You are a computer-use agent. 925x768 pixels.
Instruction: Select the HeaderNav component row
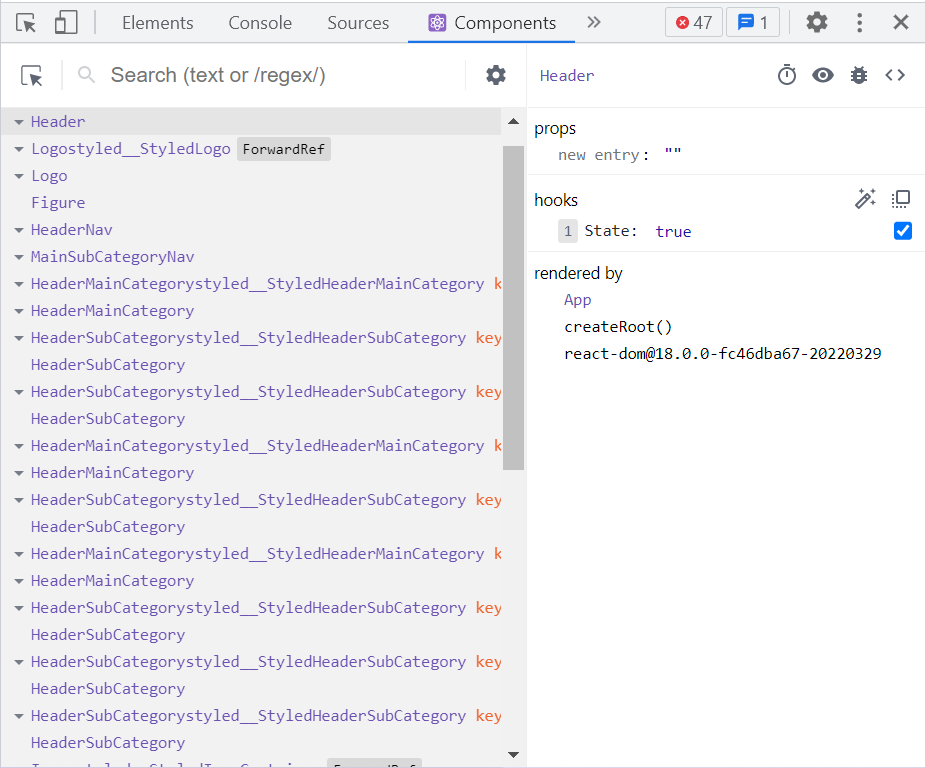tap(251, 230)
